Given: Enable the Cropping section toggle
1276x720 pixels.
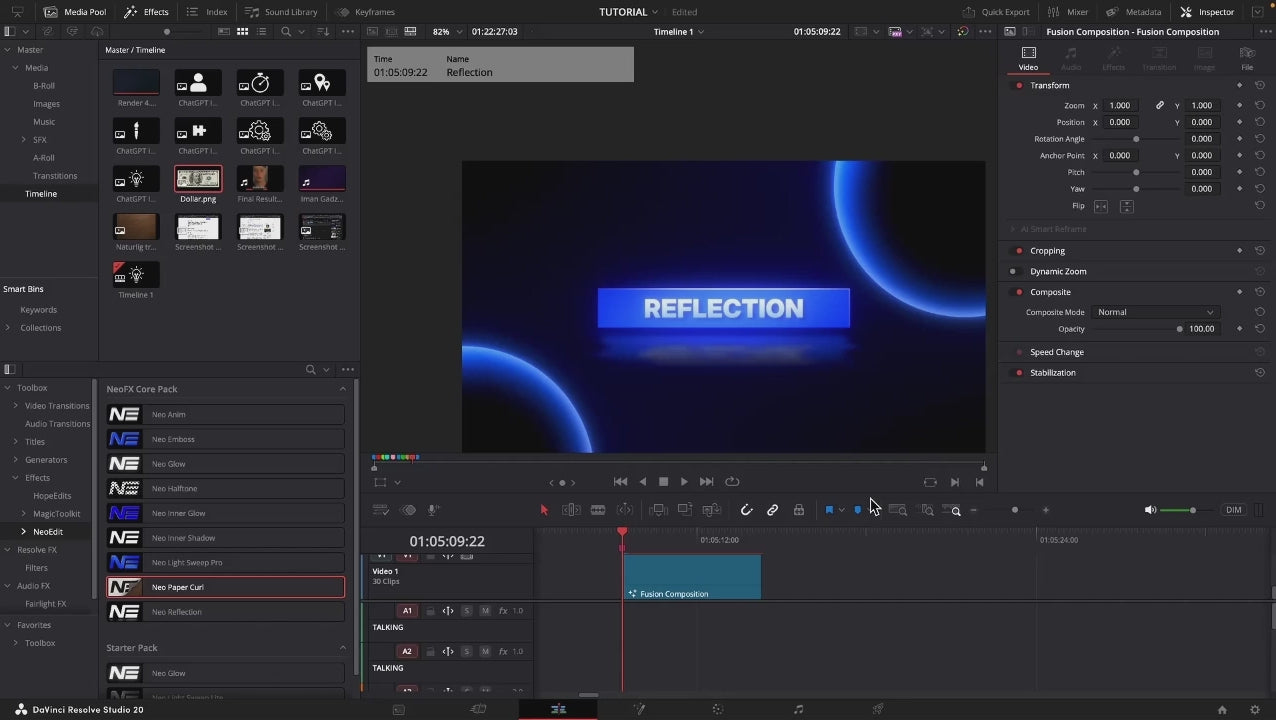Looking at the screenshot, I should click(x=1019, y=251).
